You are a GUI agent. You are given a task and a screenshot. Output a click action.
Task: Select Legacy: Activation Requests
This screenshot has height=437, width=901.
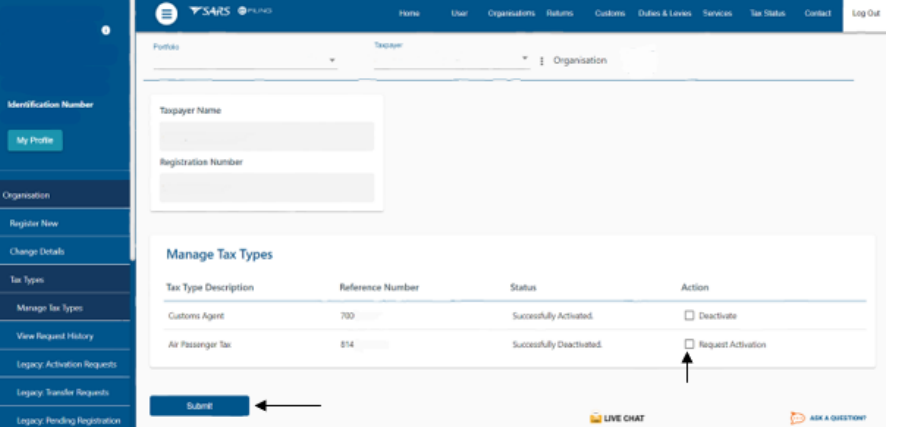[x=66, y=364]
